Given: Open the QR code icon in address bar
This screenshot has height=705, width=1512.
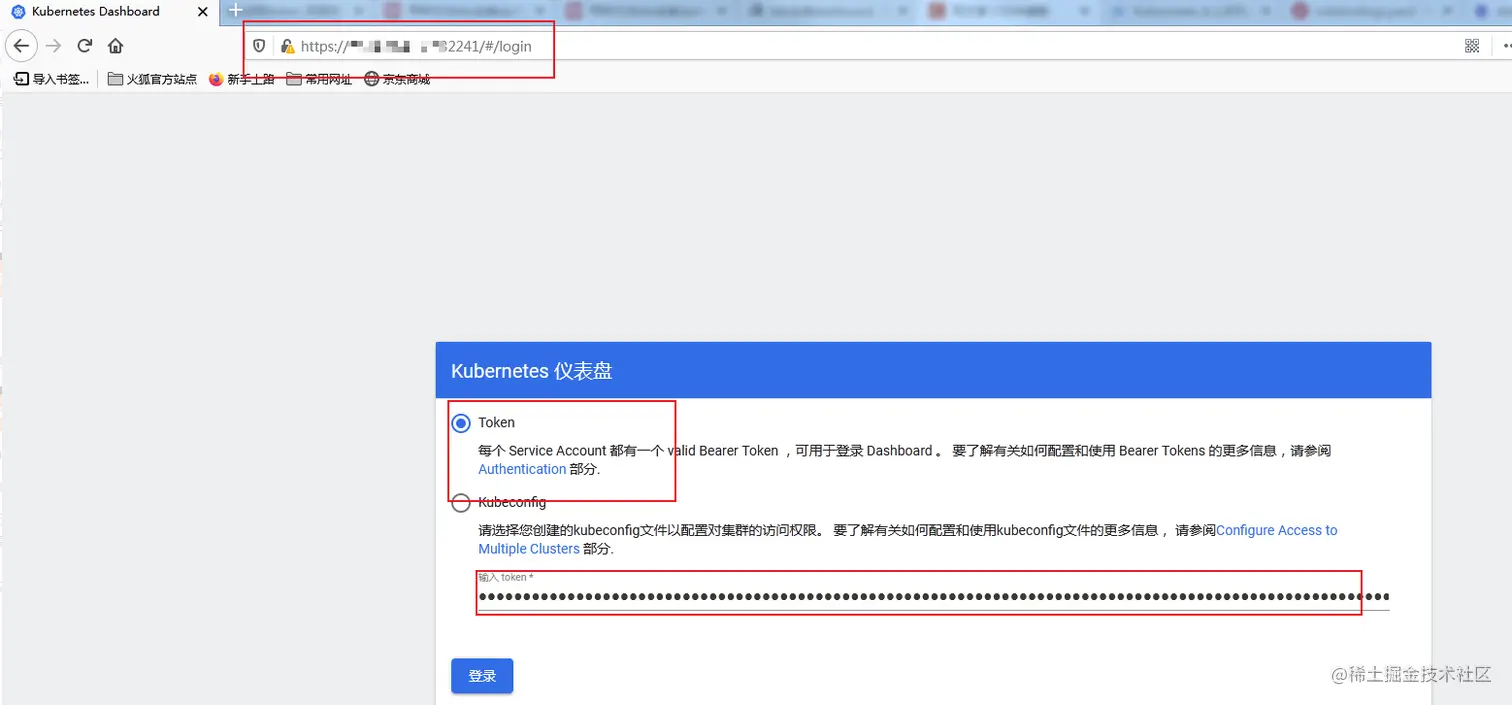Looking at the screenshot, I should pyautogui.click(x=1472, y=46).
